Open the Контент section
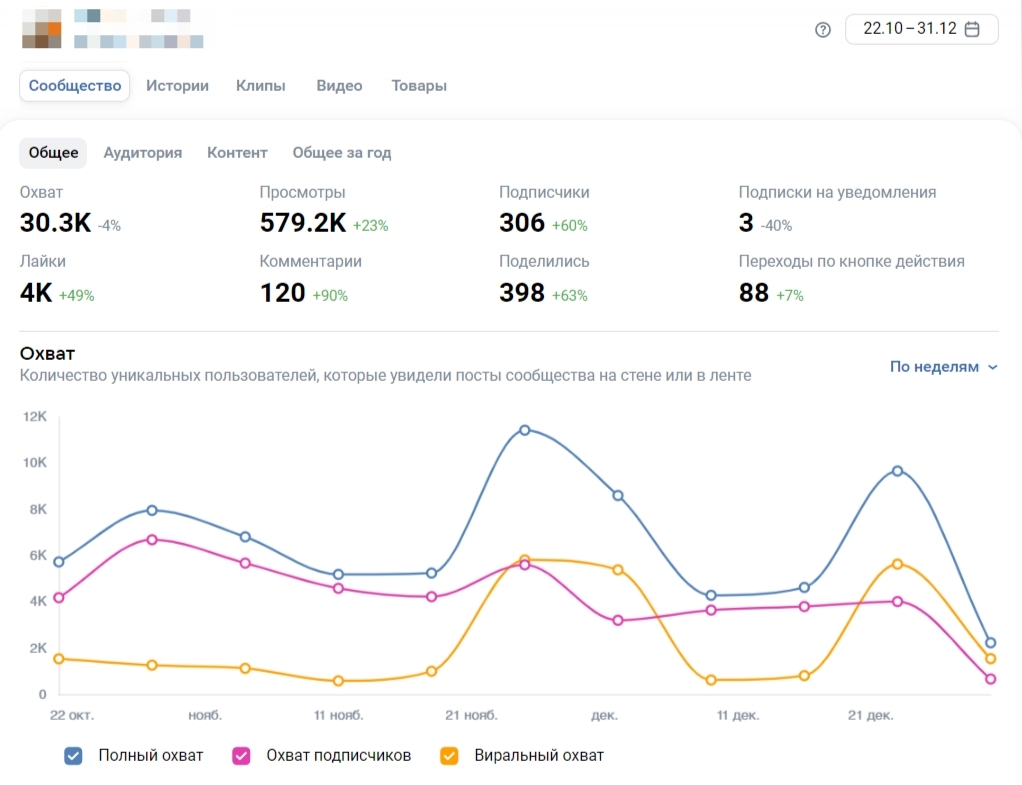 pos(237,153)
